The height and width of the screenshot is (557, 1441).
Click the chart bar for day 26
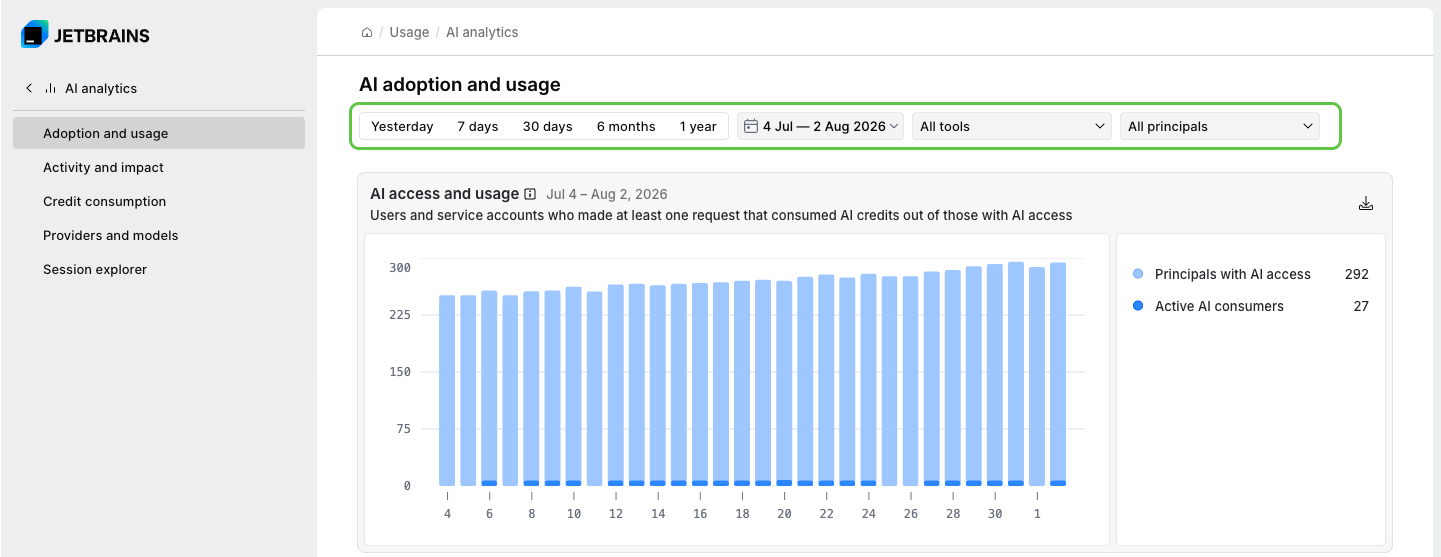pyautogui.click(x=911, y=381)
